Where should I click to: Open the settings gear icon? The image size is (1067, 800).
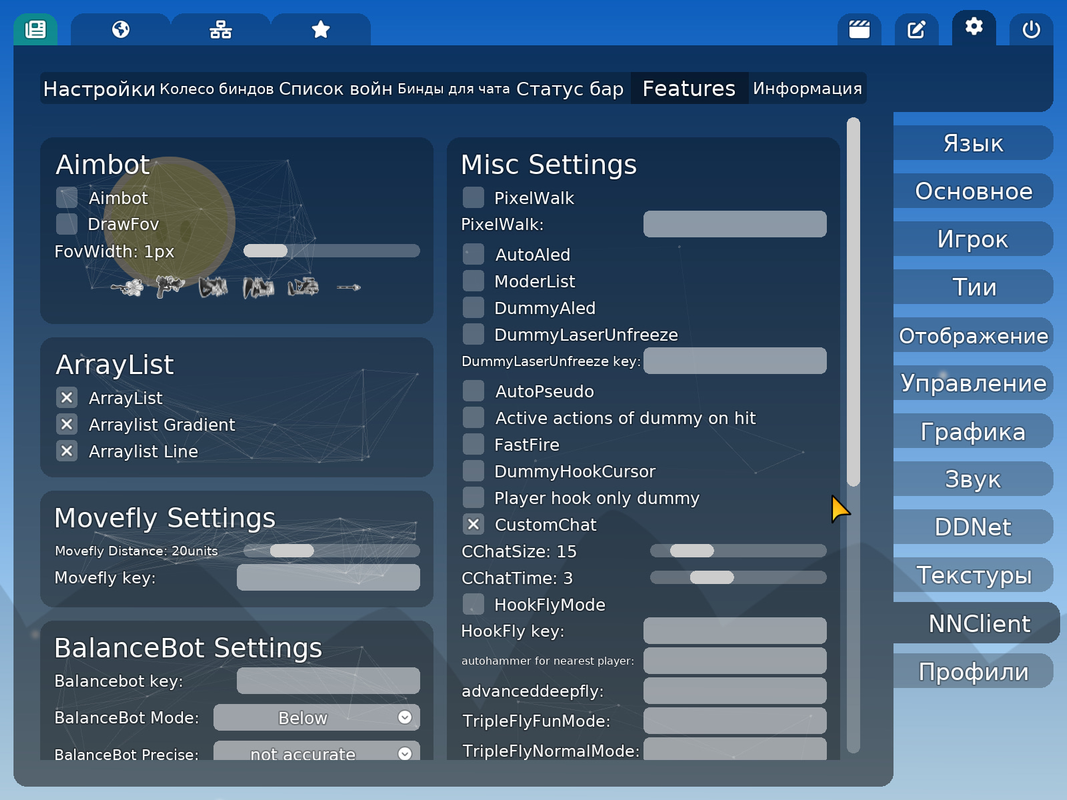pyautogui.click(x=974, y=28)
